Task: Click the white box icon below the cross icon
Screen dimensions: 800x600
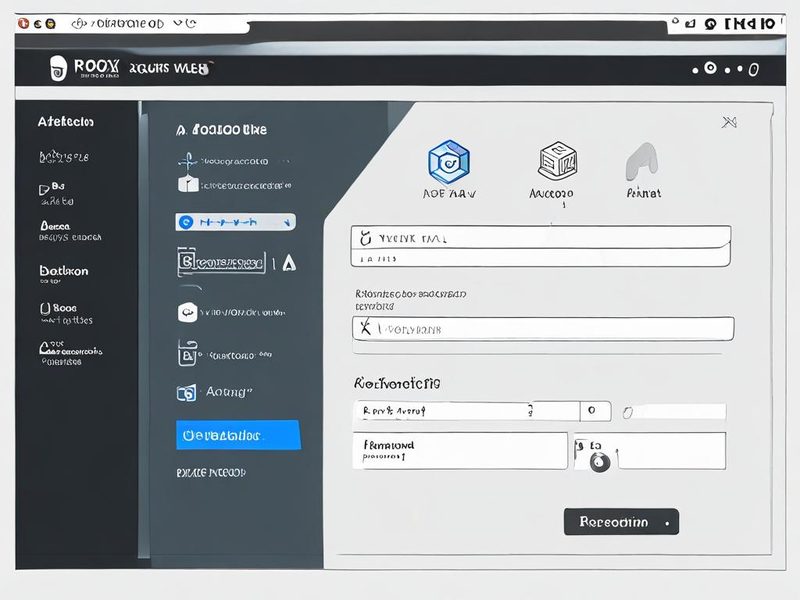Action: (x=188, y=183)
